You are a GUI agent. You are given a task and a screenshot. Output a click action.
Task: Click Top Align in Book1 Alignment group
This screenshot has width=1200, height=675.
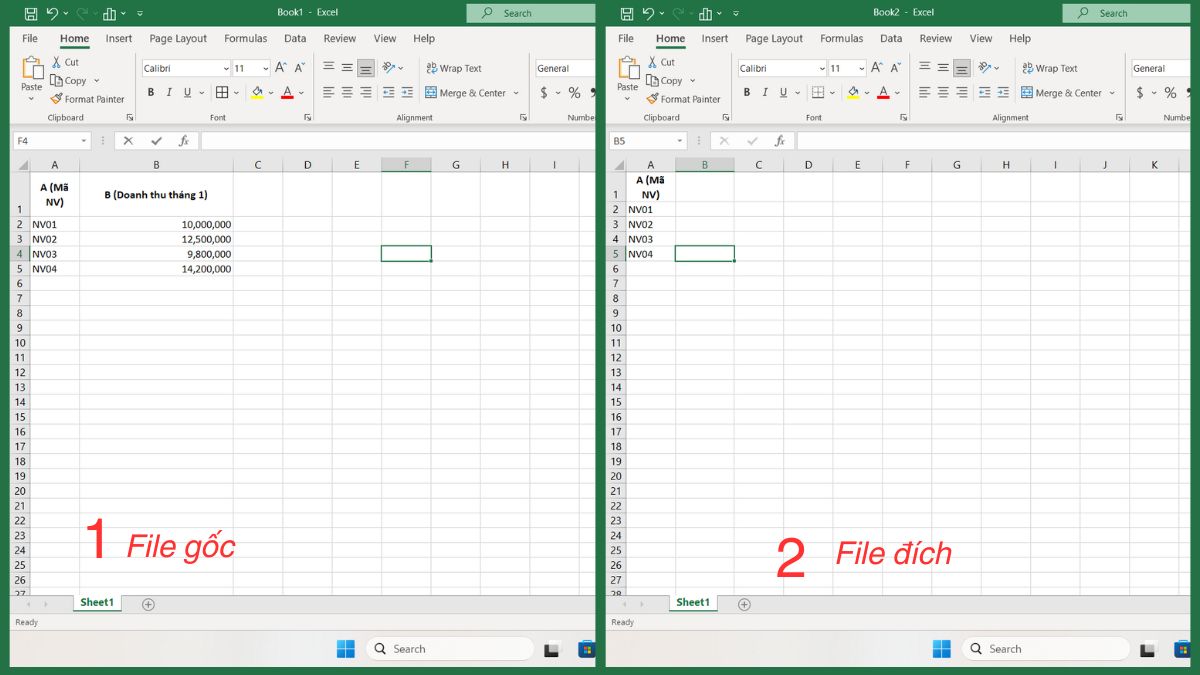[x=328, y=68]
